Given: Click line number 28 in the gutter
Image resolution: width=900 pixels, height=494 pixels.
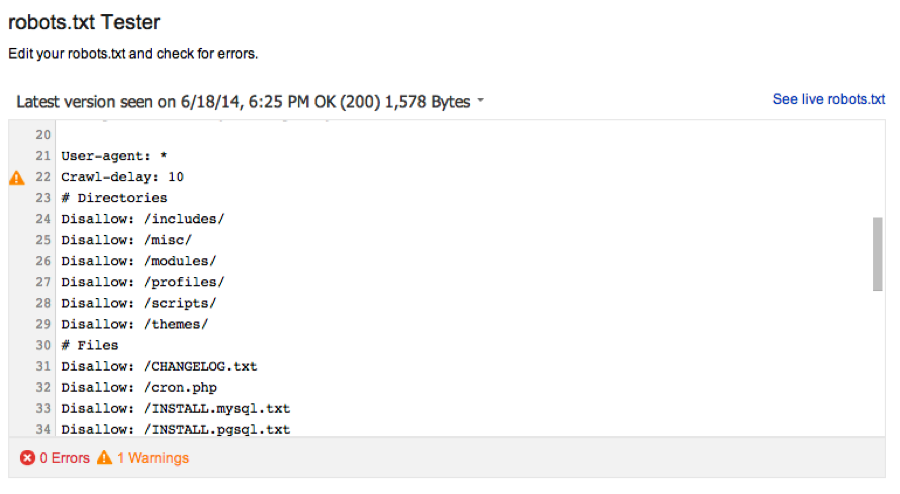Looking at the screenshot, I should point(43,303).
